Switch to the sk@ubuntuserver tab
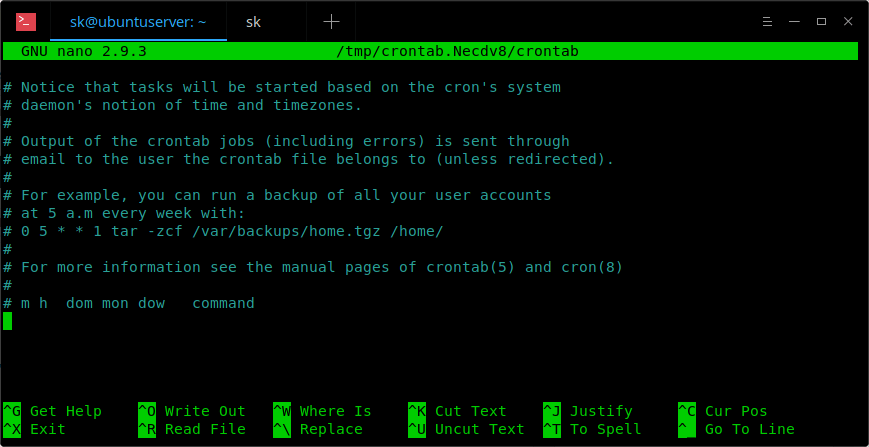This screenshot has height=447, width=869. pyautogui.click(x=138, y=22)
